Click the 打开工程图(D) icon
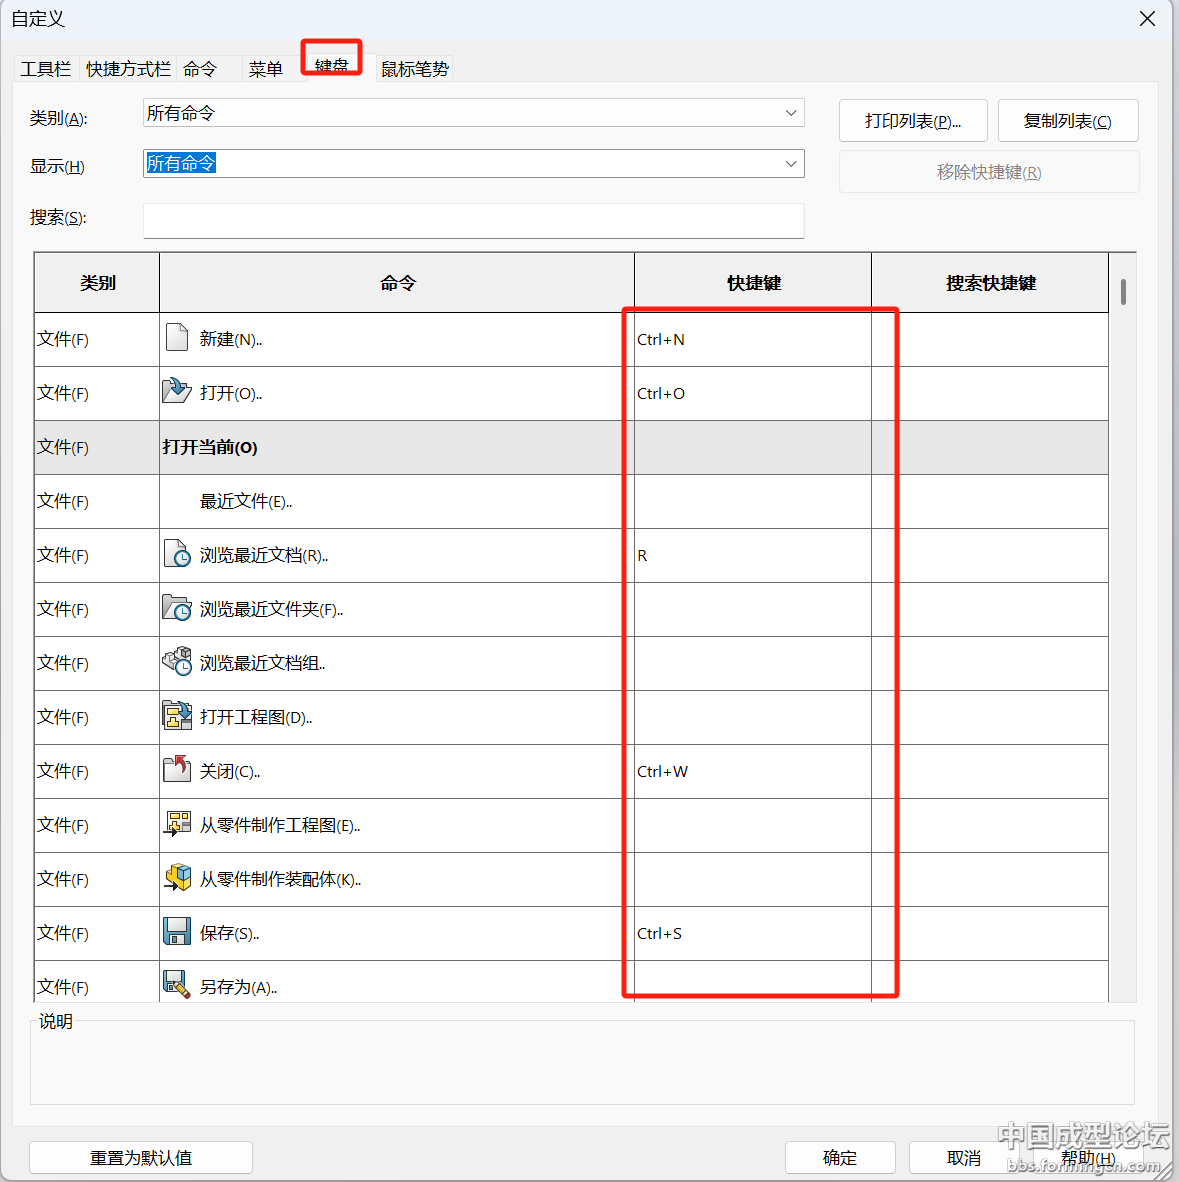Screen dimensions: 1179x1182 [177, 715]
